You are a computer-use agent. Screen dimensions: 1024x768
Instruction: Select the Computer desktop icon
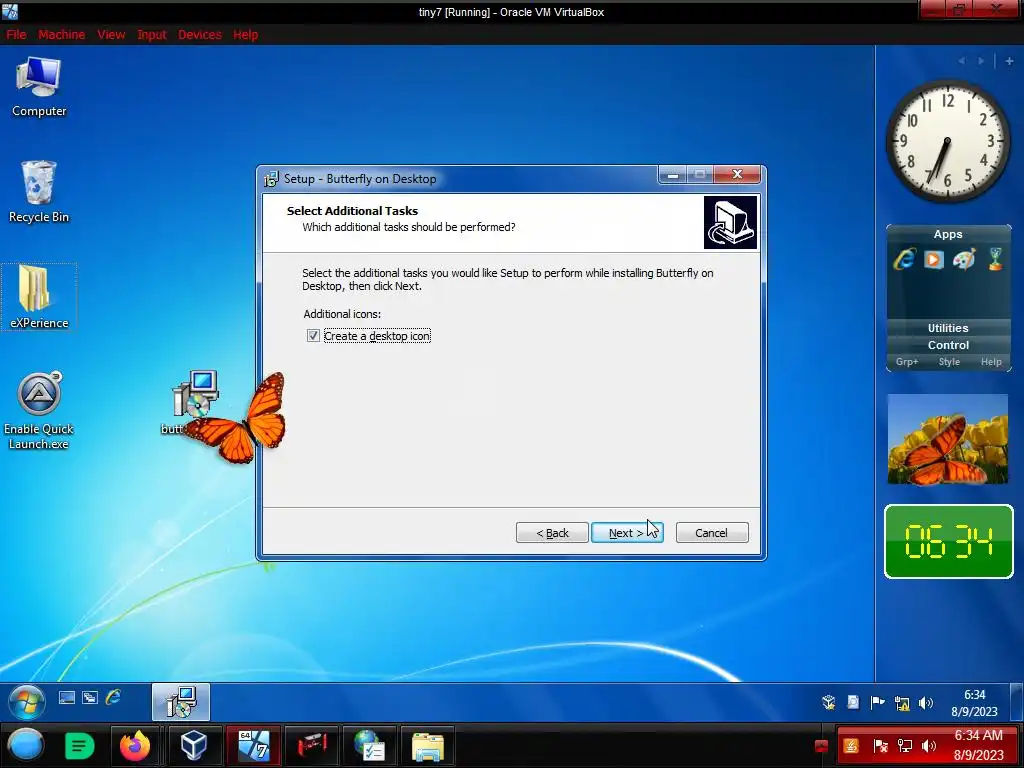(39, 87)
